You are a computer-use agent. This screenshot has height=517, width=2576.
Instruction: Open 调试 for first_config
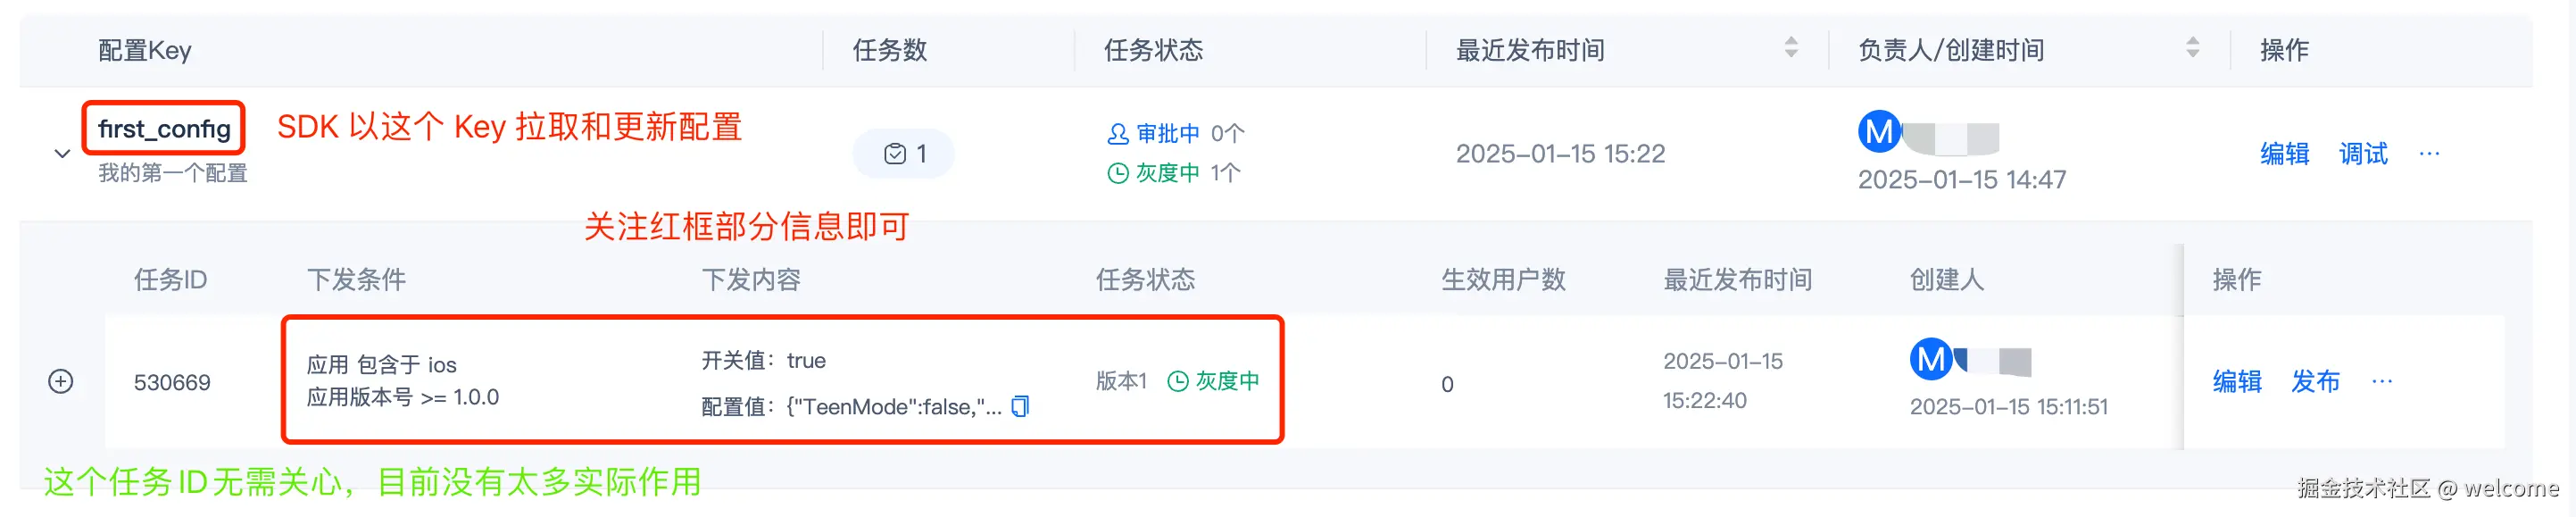(2362, 153)
